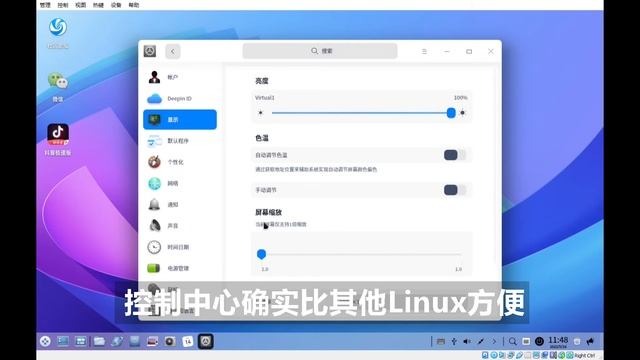Go back using the title bar arrow button
The width and height of the screenshot is (640, 360).
coord(173,51)
